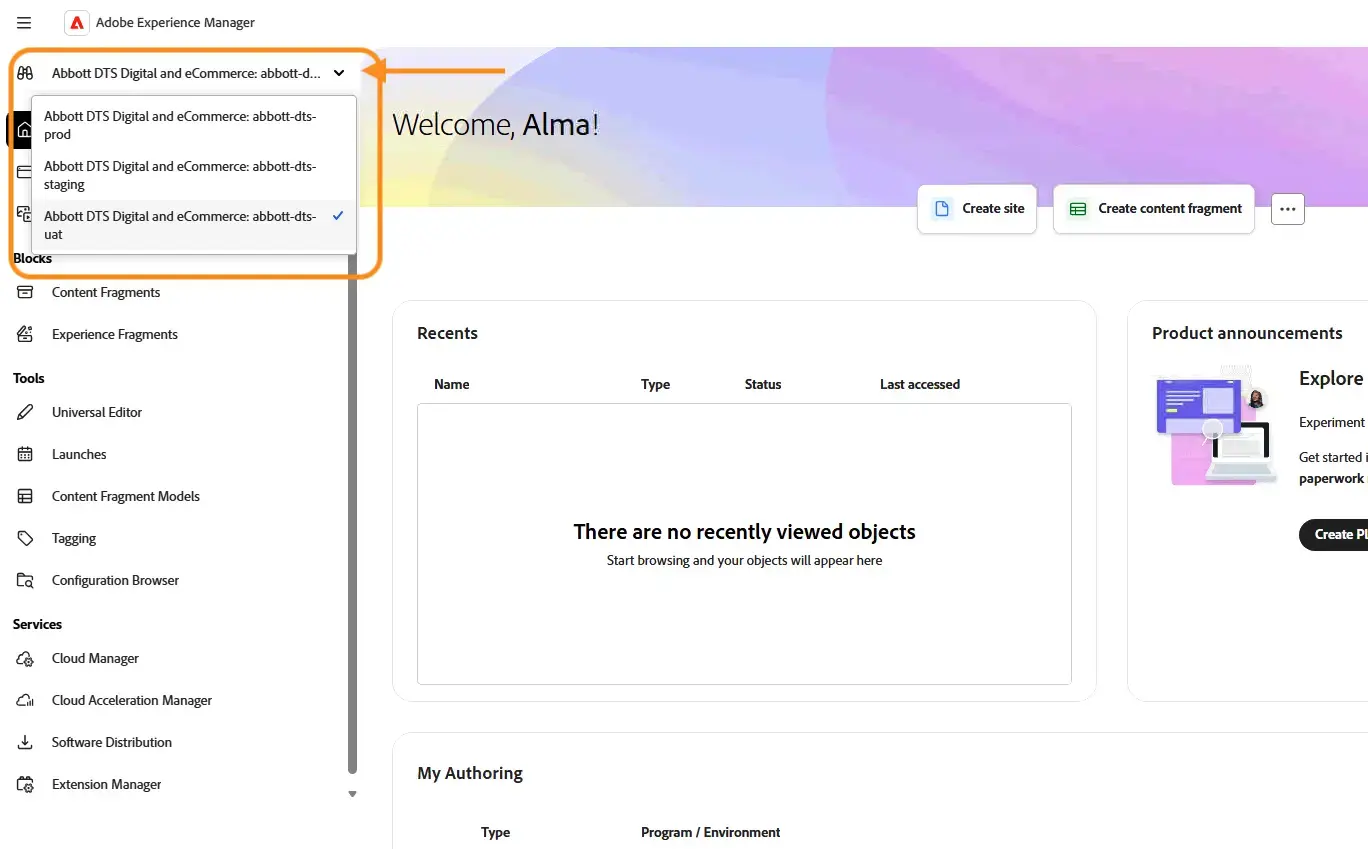This screenshot has height=849, width=1368.
Task: Open Experience Fragments in the sidebar
Action: click(114, 334)
